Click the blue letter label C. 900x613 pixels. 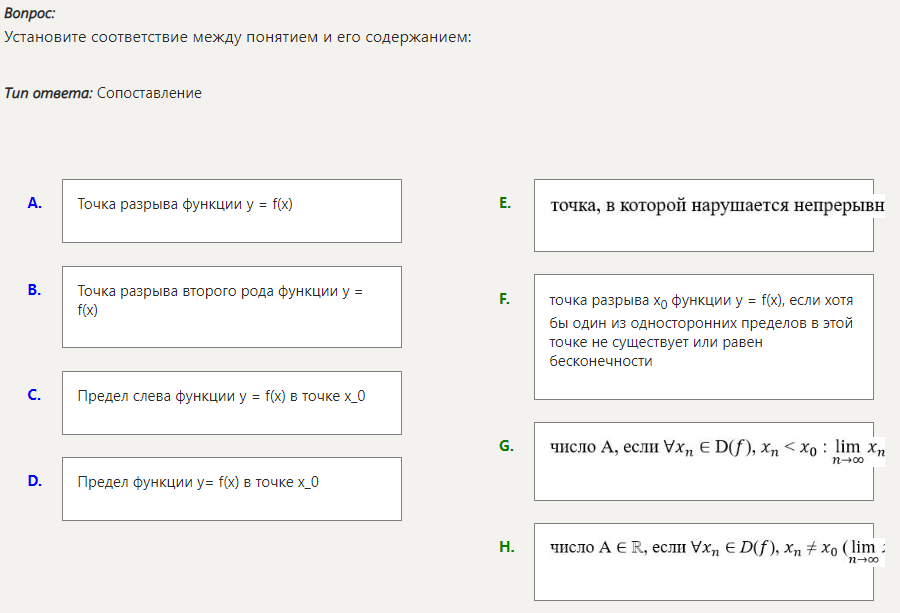pyautogui.click(x=35, y=395)
